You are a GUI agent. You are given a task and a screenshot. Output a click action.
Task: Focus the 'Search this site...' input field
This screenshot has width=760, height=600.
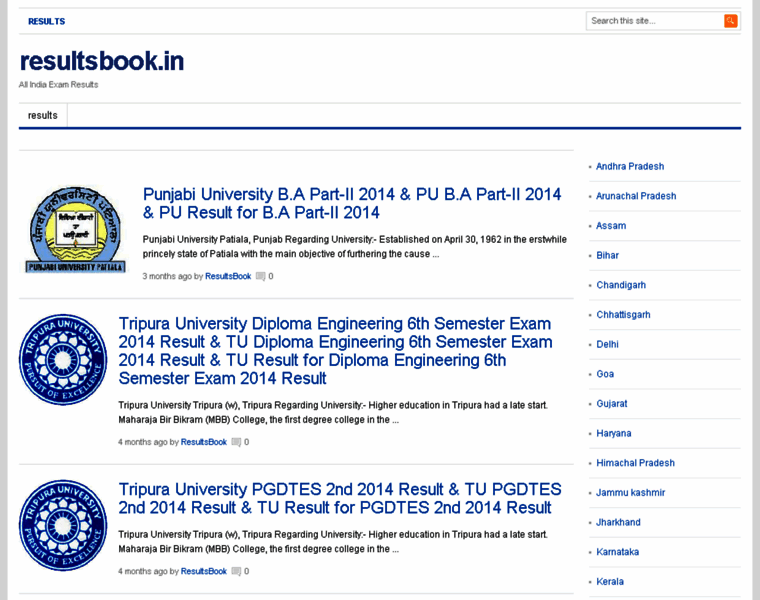click(x=655, y=21)
